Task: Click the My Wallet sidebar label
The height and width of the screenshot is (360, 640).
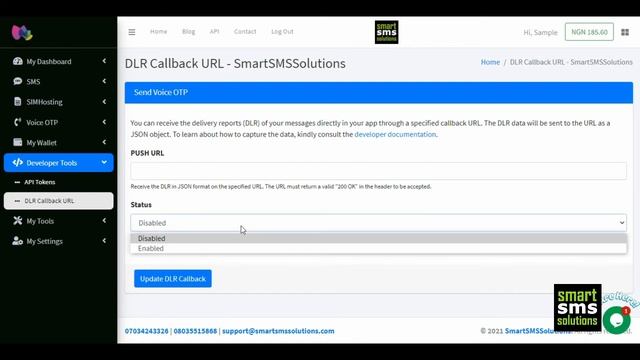Action: (41, 143)
